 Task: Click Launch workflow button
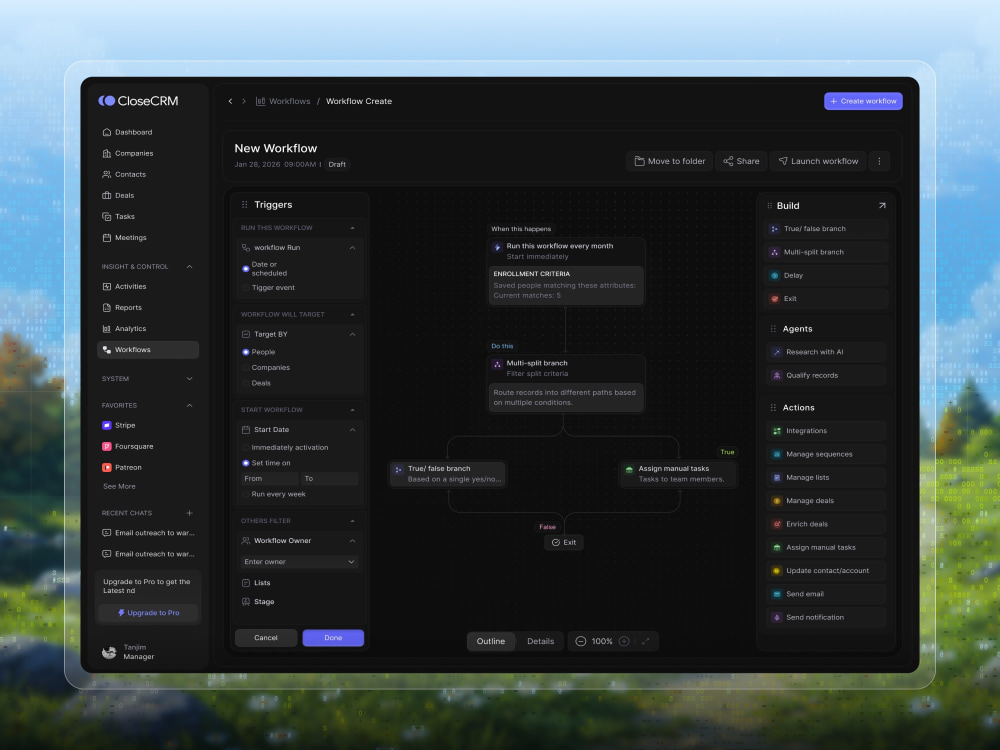(819, 161)
